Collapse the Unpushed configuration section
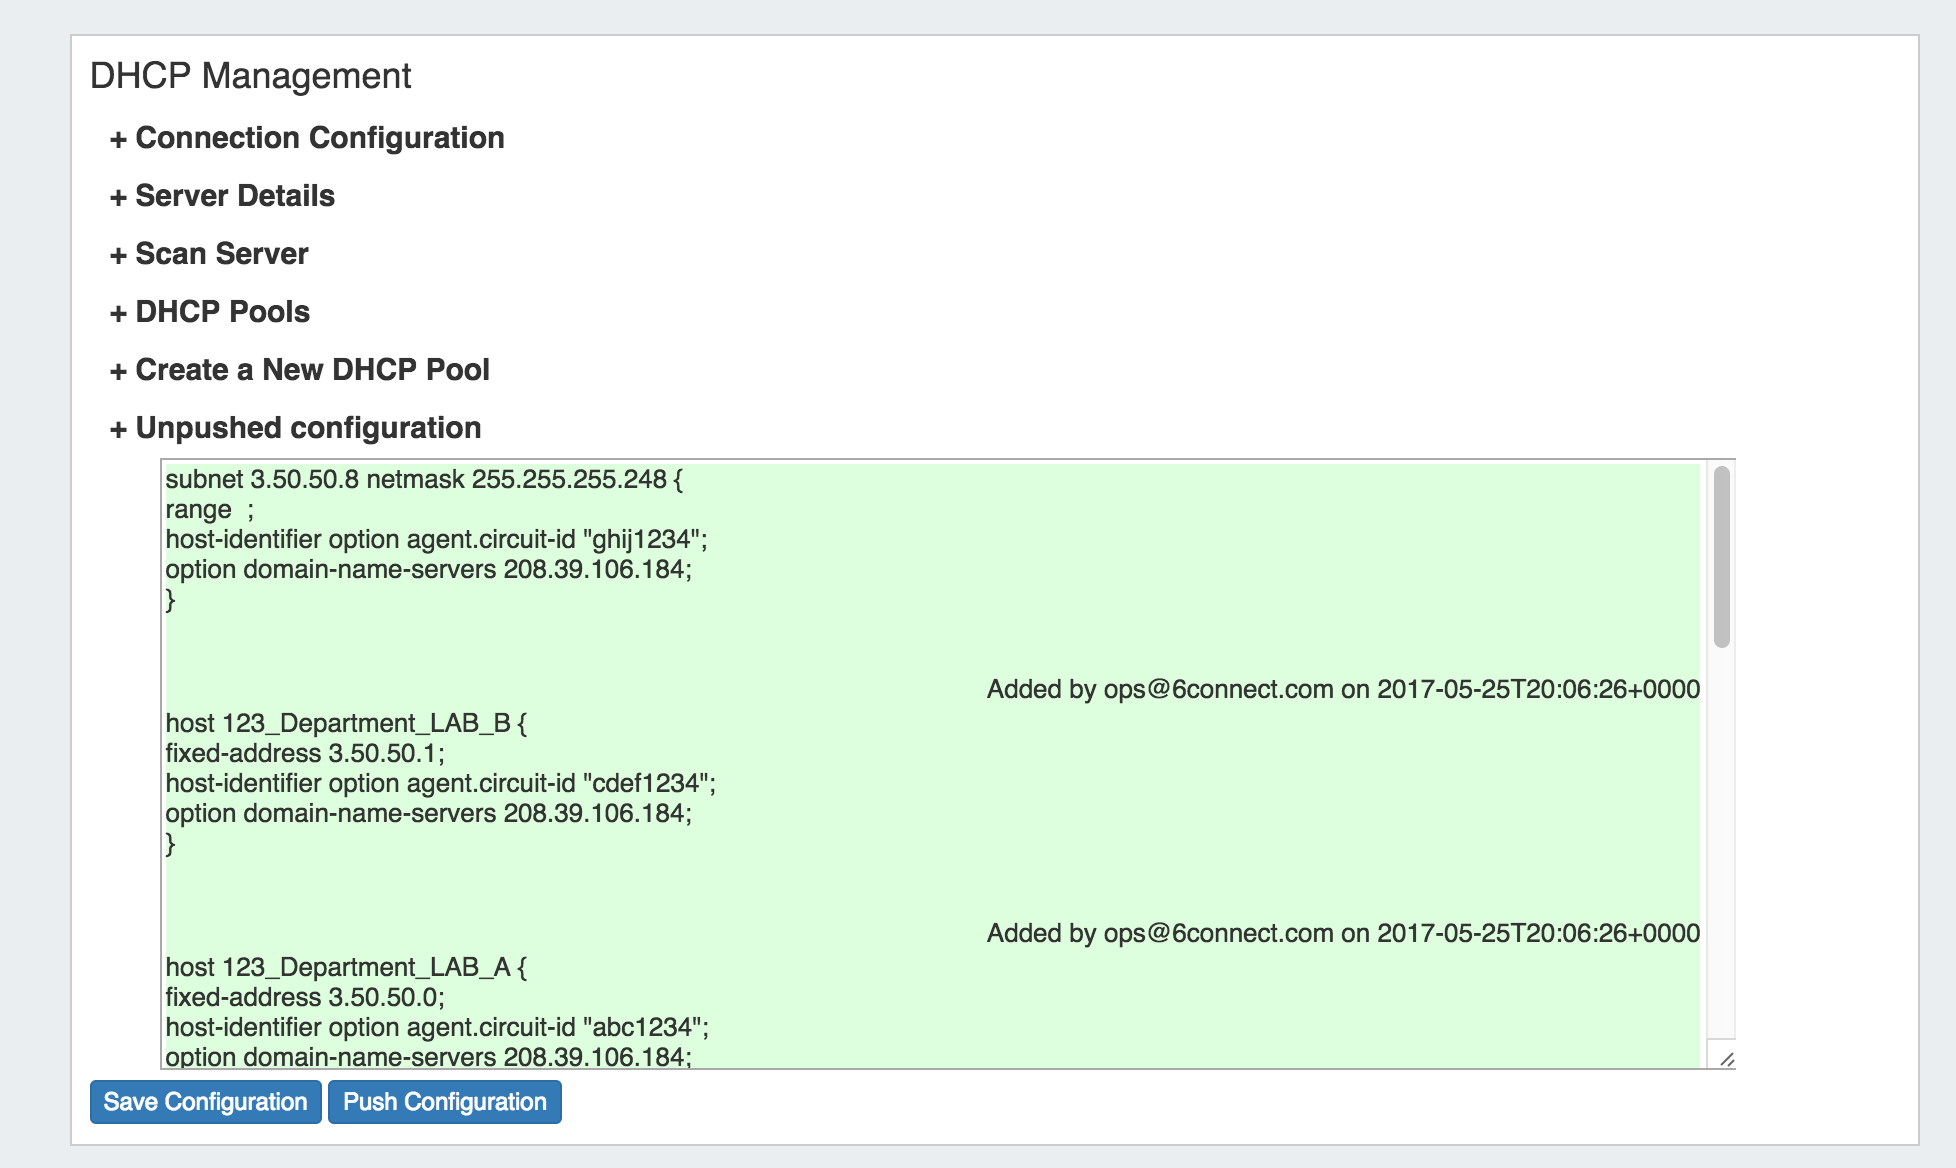The height and width of the screenshot is (1168, 1956). coord(308,428)
